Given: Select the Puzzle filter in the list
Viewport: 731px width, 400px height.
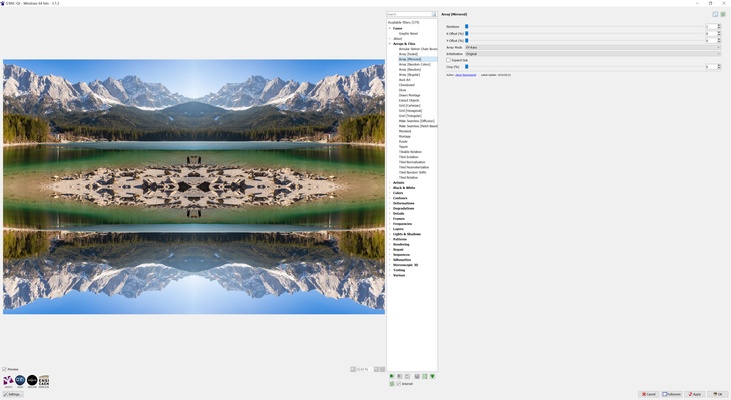Looking at the screenshot, I should pos(403,141).
